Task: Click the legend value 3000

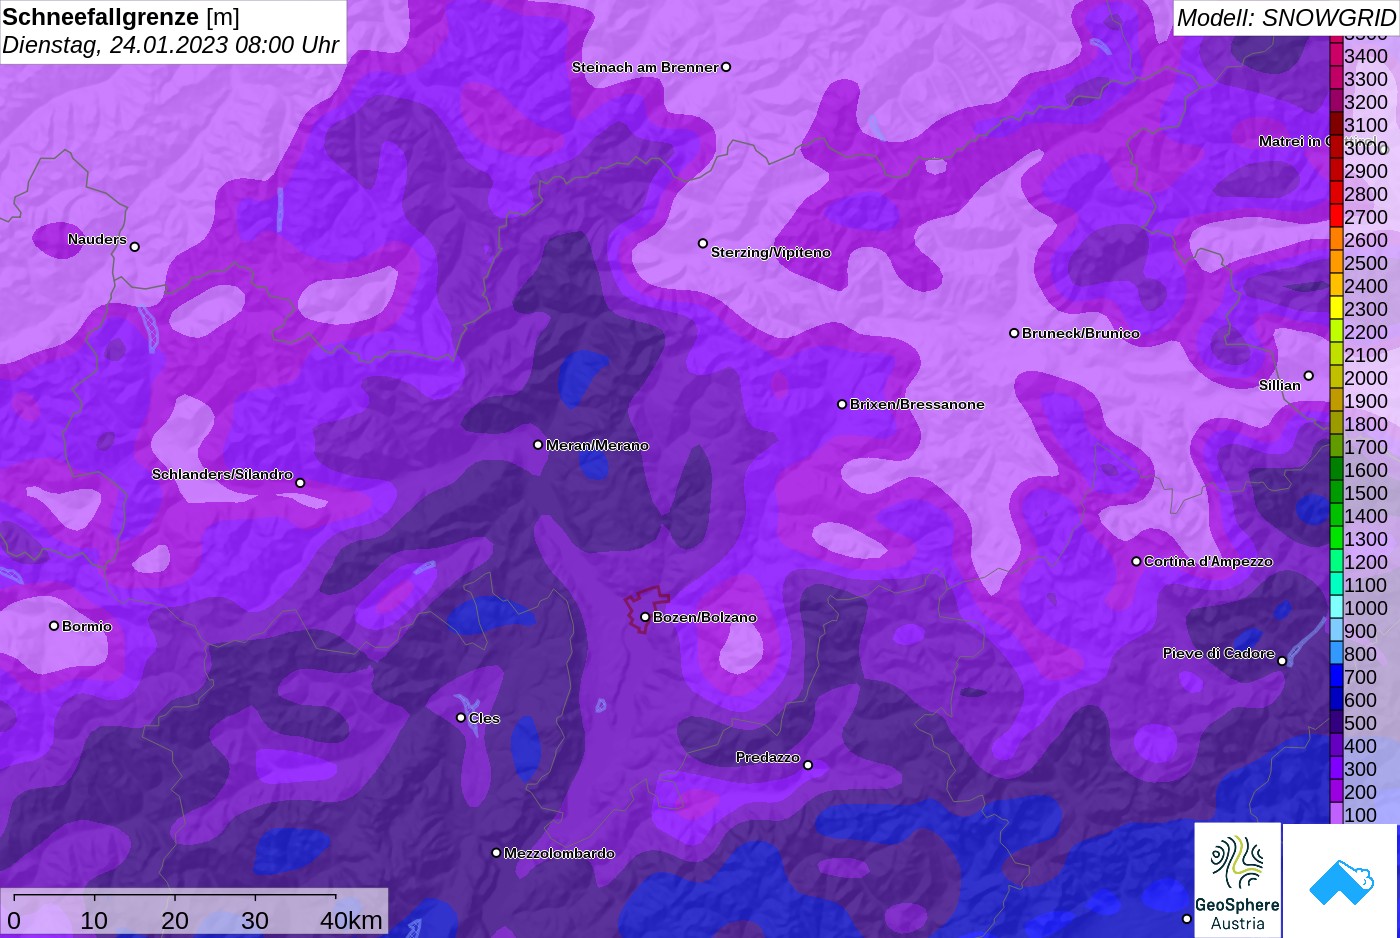Action: [1366, 148]
